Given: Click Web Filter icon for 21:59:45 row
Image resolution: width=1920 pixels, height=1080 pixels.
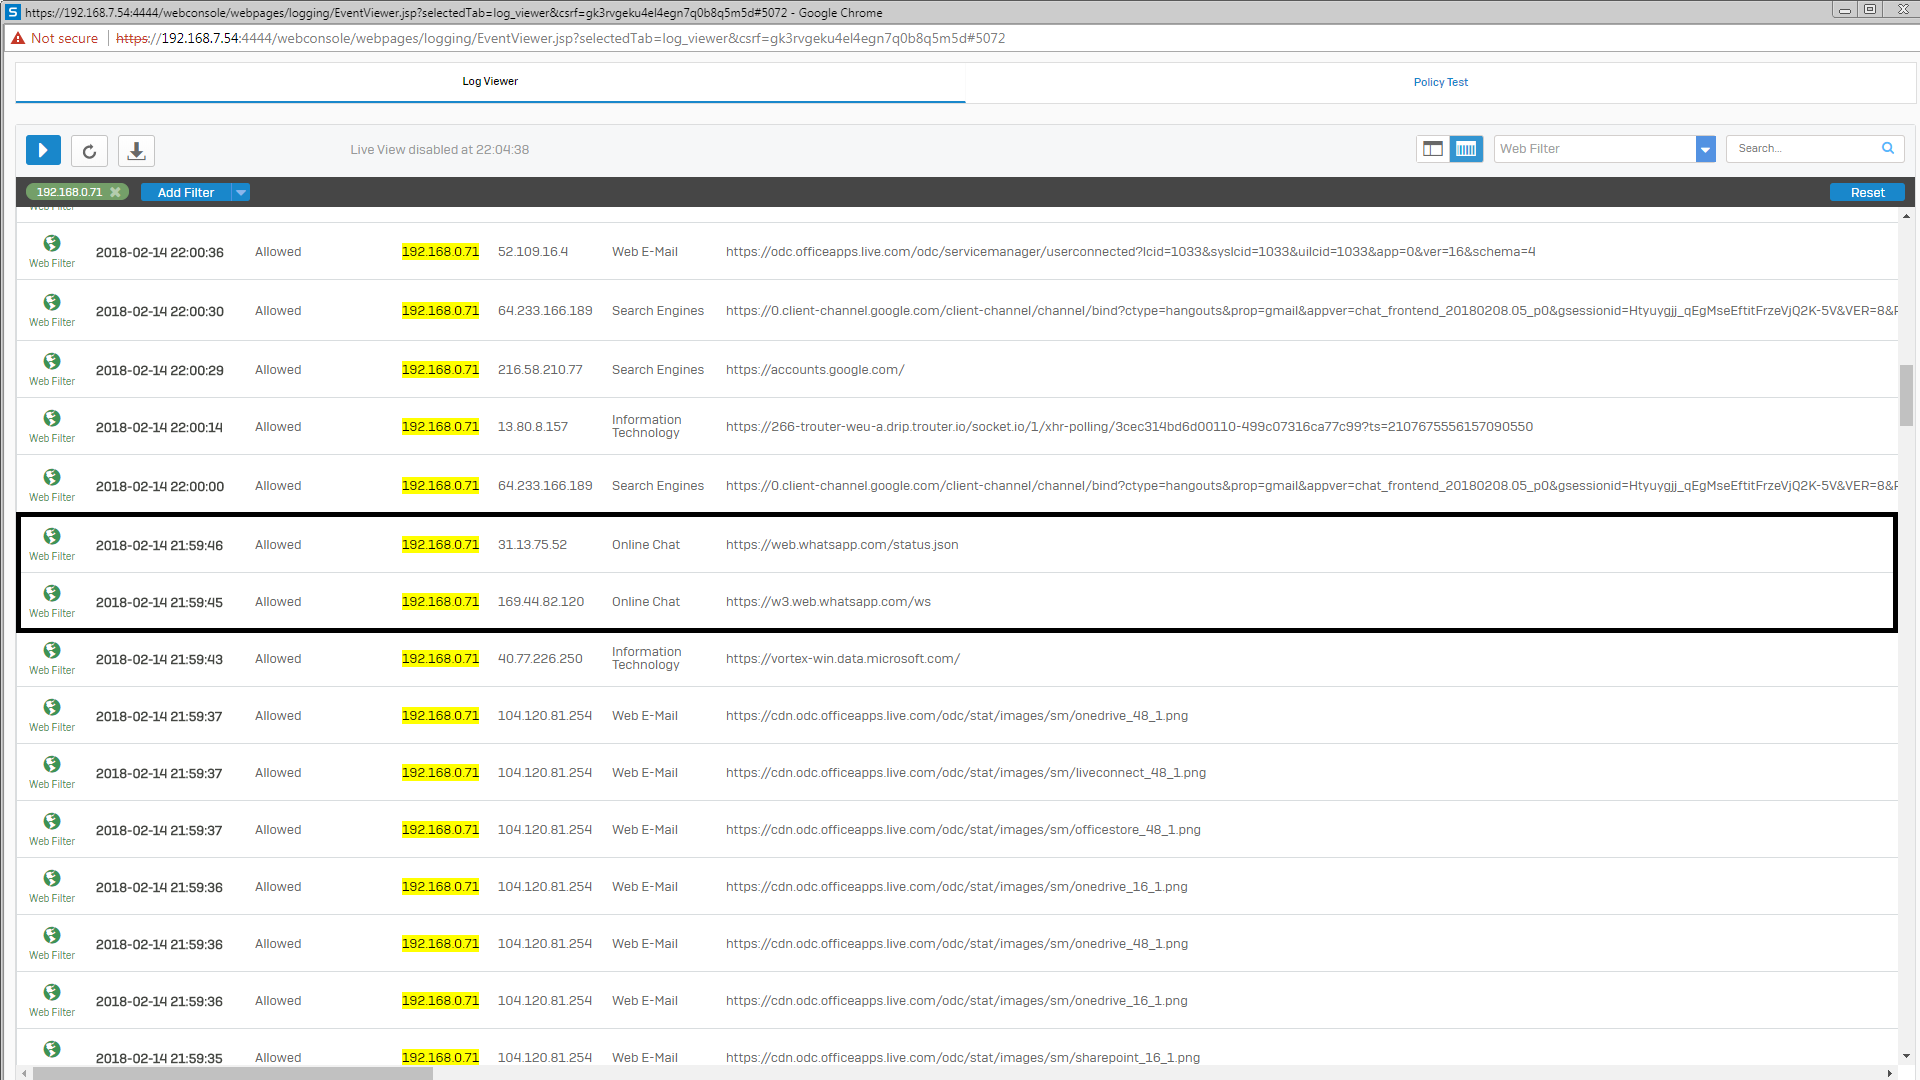Looking at the screenshot, I should pos(52,593).
